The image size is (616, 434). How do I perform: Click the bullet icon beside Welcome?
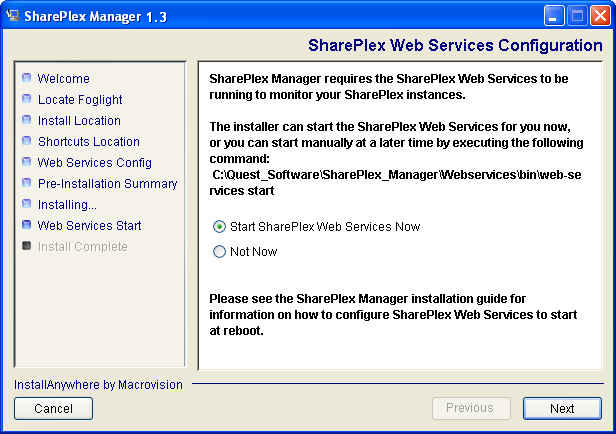[x=26, y=77]
